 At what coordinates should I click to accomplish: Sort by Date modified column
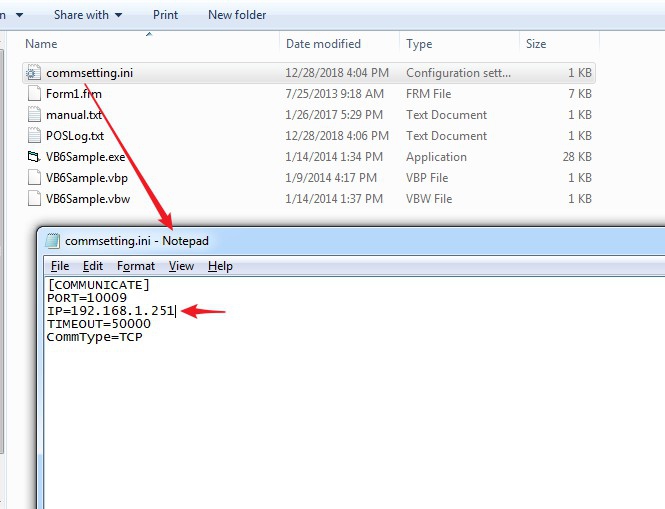click(323, 44)
